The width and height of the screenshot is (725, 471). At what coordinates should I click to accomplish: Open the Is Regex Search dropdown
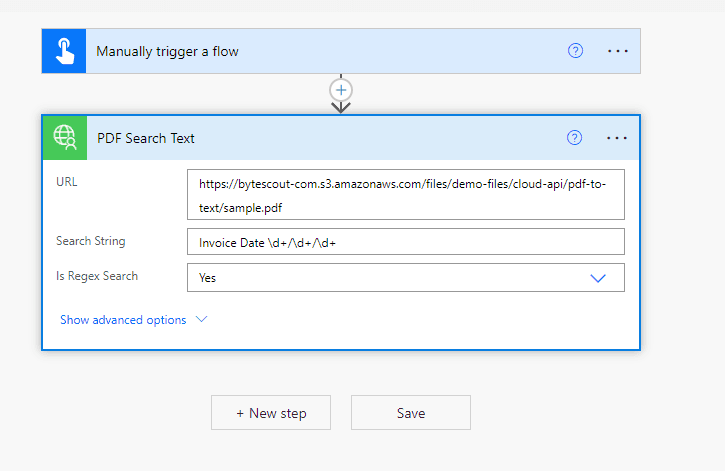[390, 278]
